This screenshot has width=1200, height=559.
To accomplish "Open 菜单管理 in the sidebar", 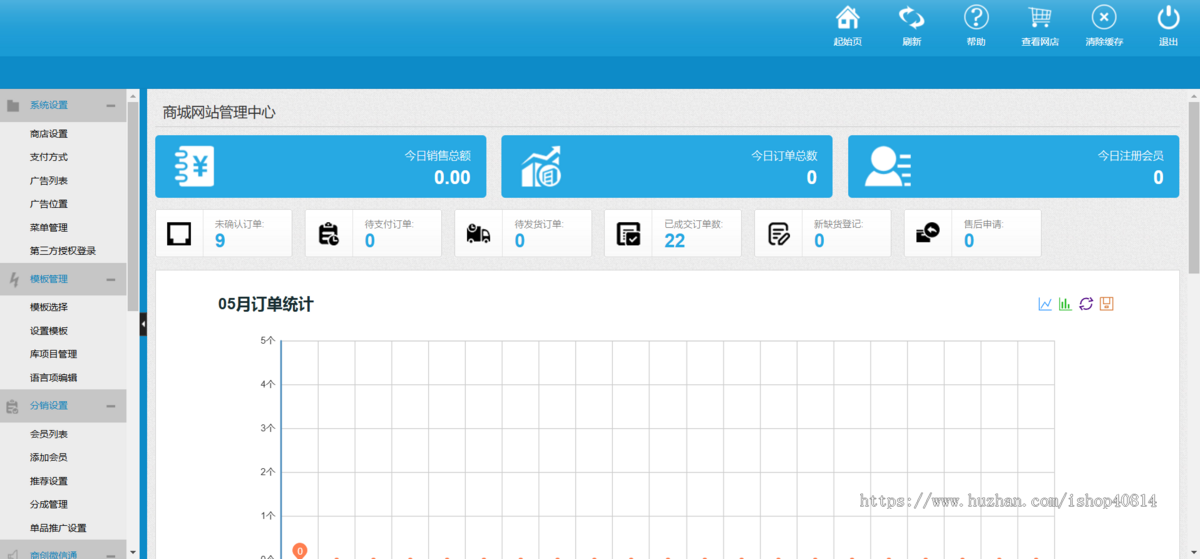I will pyautogui.click(x=49, y=228).
